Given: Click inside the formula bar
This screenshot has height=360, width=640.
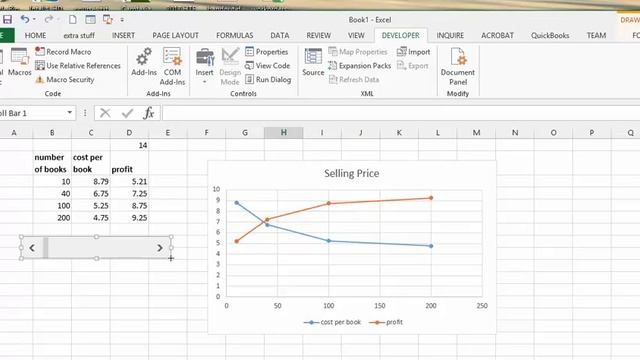Looking at the screenshot, I should click(x=401, y=113).
